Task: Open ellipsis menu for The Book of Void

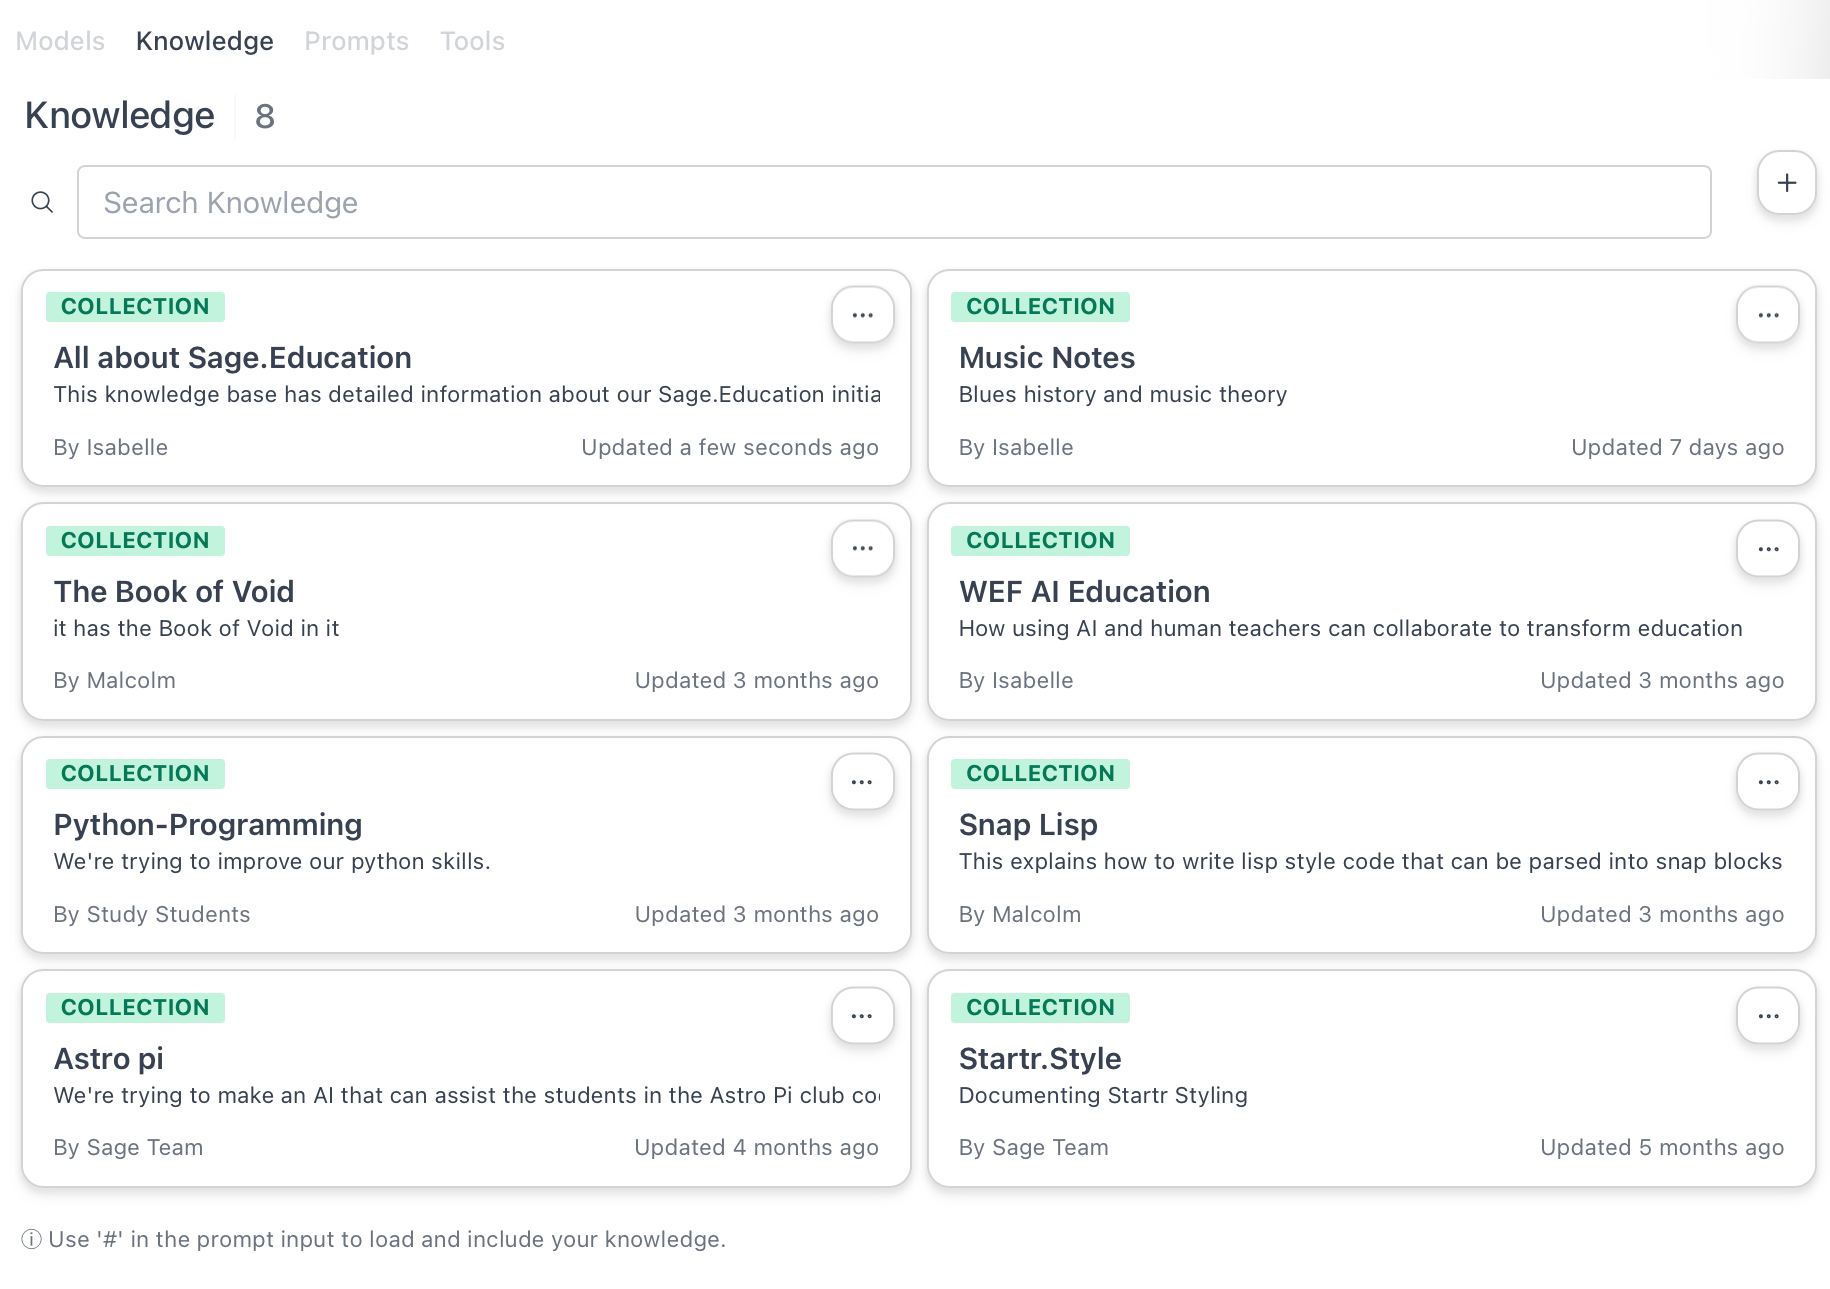Action: [x=862, y=549]
